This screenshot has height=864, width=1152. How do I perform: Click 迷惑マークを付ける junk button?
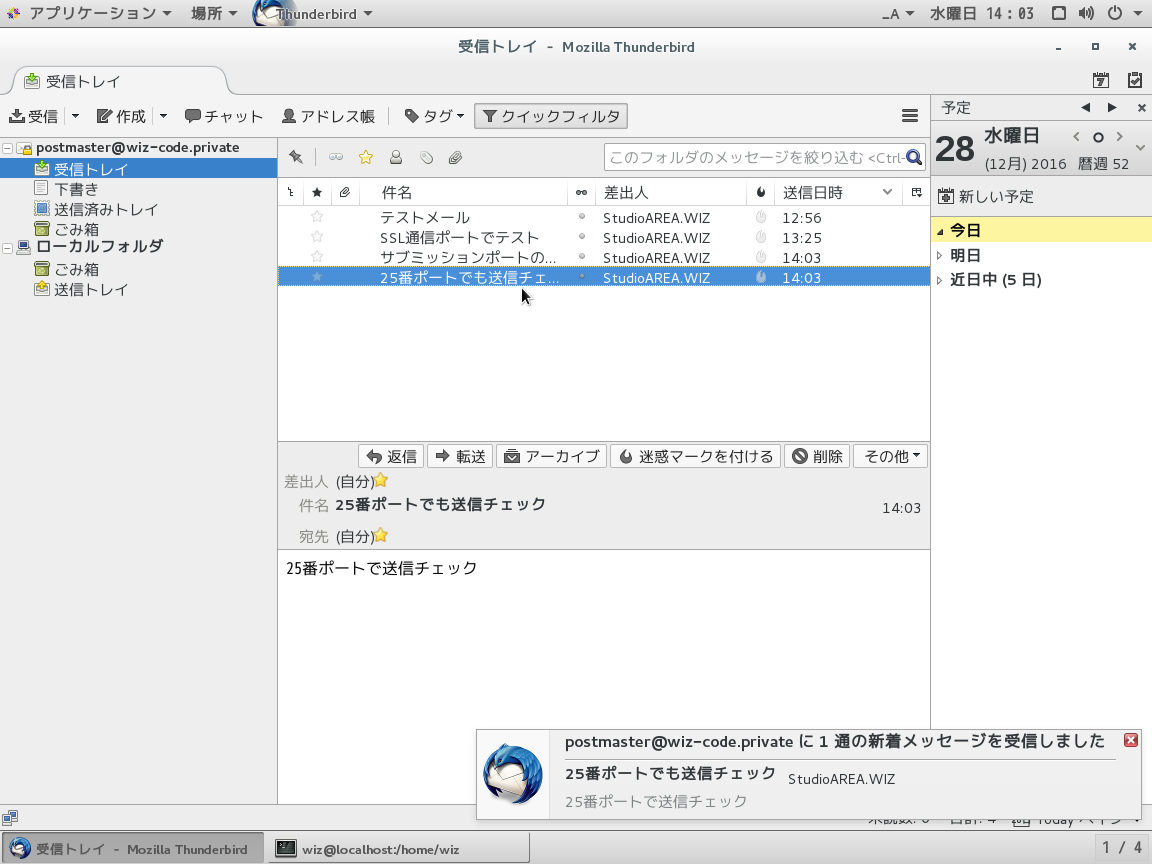pyautogui.click(x=695, y=456)
